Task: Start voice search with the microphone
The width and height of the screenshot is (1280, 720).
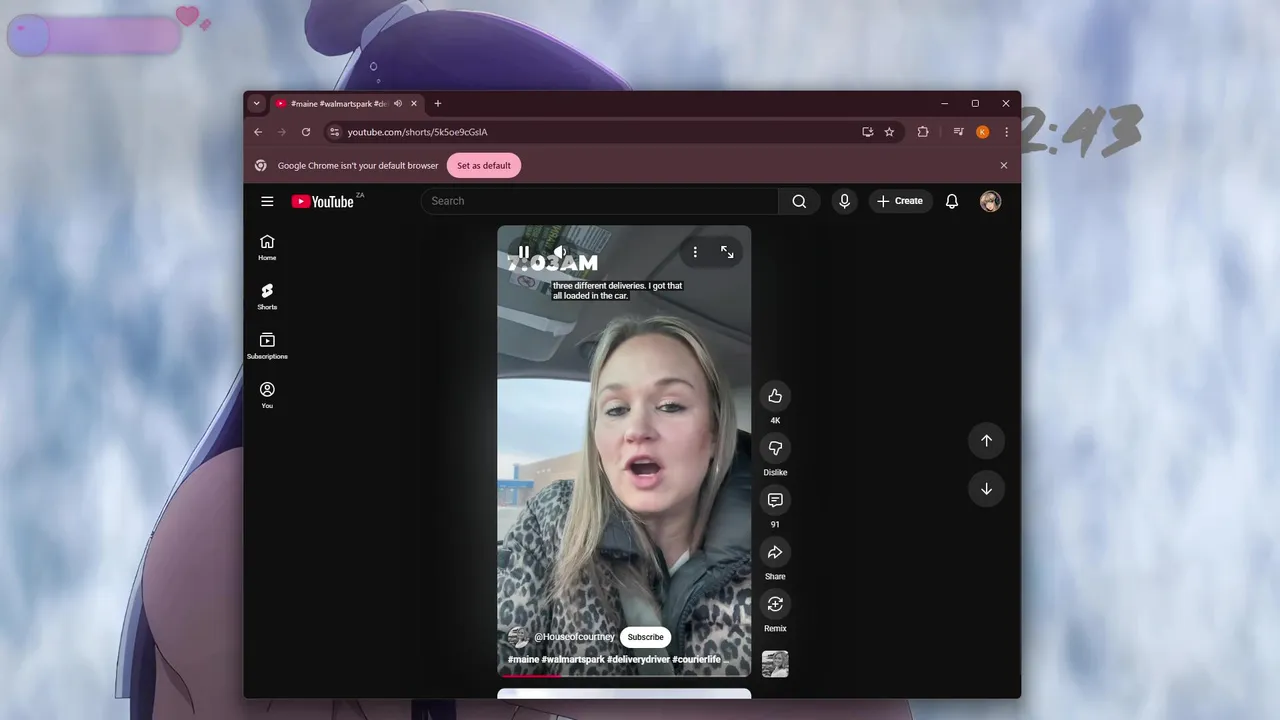Action: click(845, 201)
